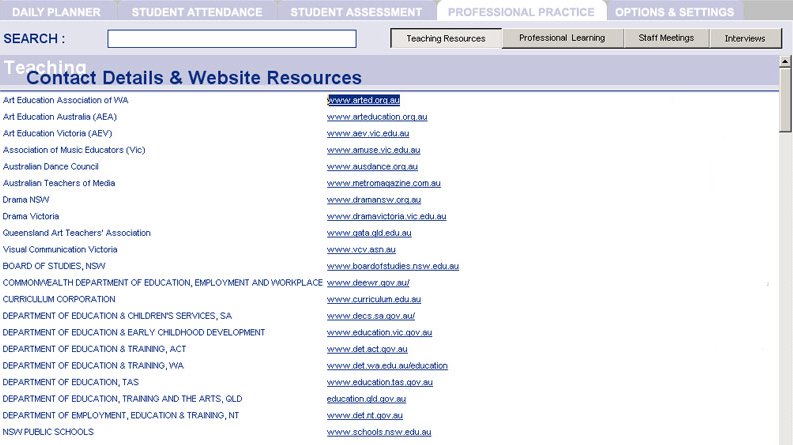Open www.metromagazine.com.au link
This screenshot has height=445, width=793.
click(383, 183)
